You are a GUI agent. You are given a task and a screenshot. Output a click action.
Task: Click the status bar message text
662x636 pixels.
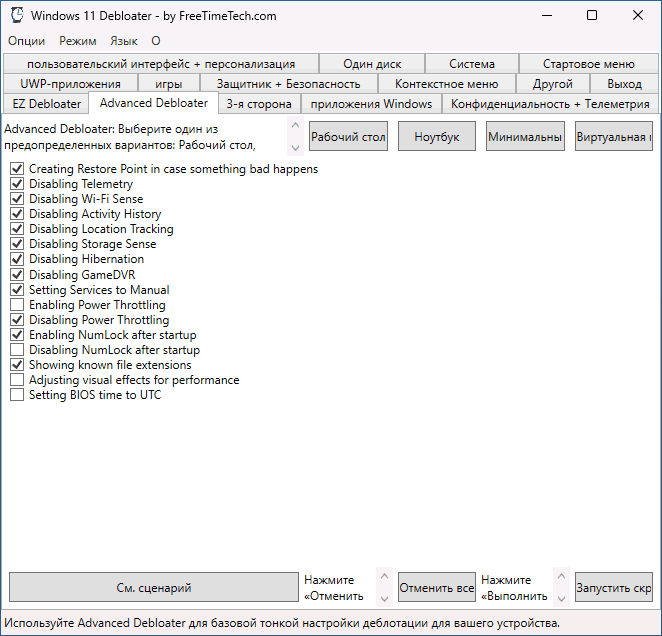(x=282, y=623)
